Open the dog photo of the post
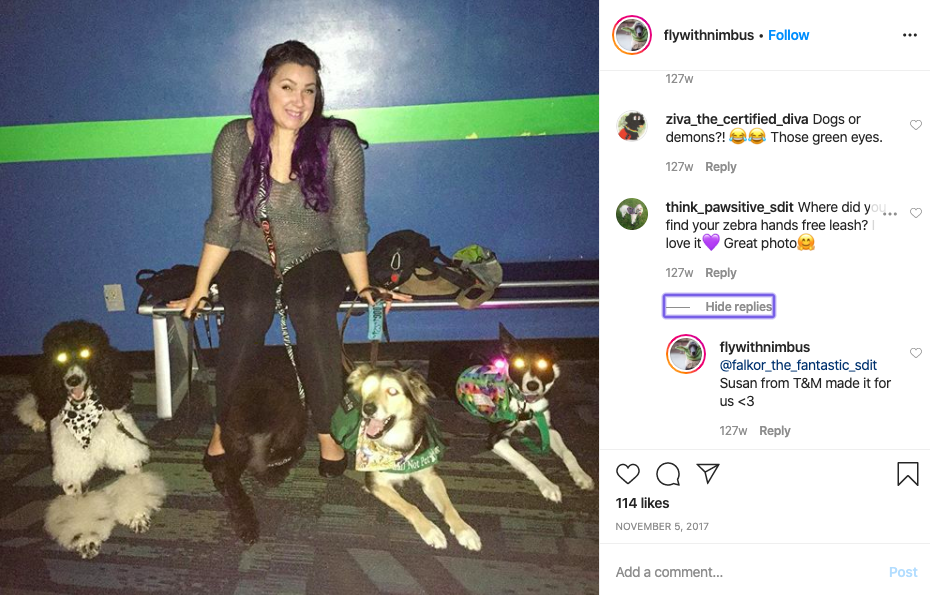 click(300, 297)
